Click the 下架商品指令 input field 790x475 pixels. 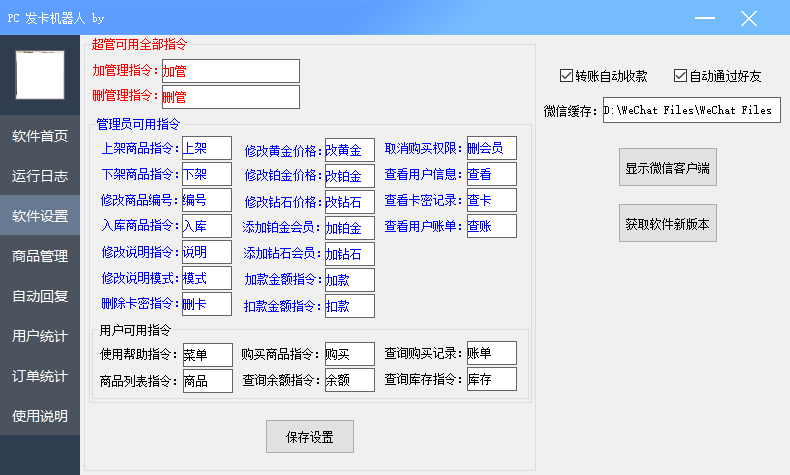pyautogui.click(x=207, y=174)
